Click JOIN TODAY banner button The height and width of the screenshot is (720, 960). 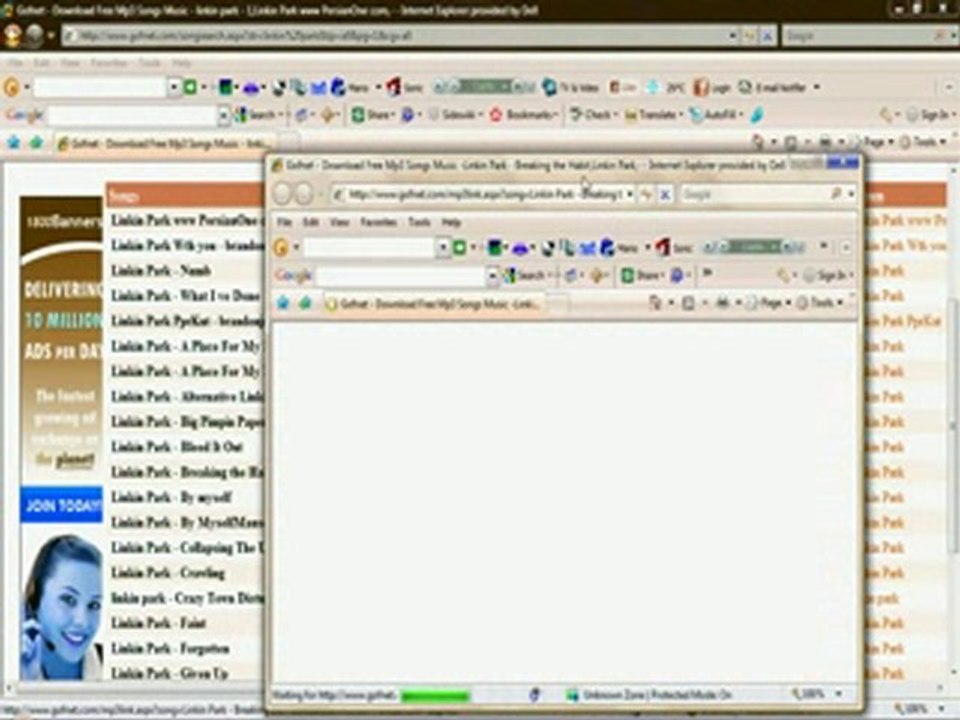coord(61,505)
